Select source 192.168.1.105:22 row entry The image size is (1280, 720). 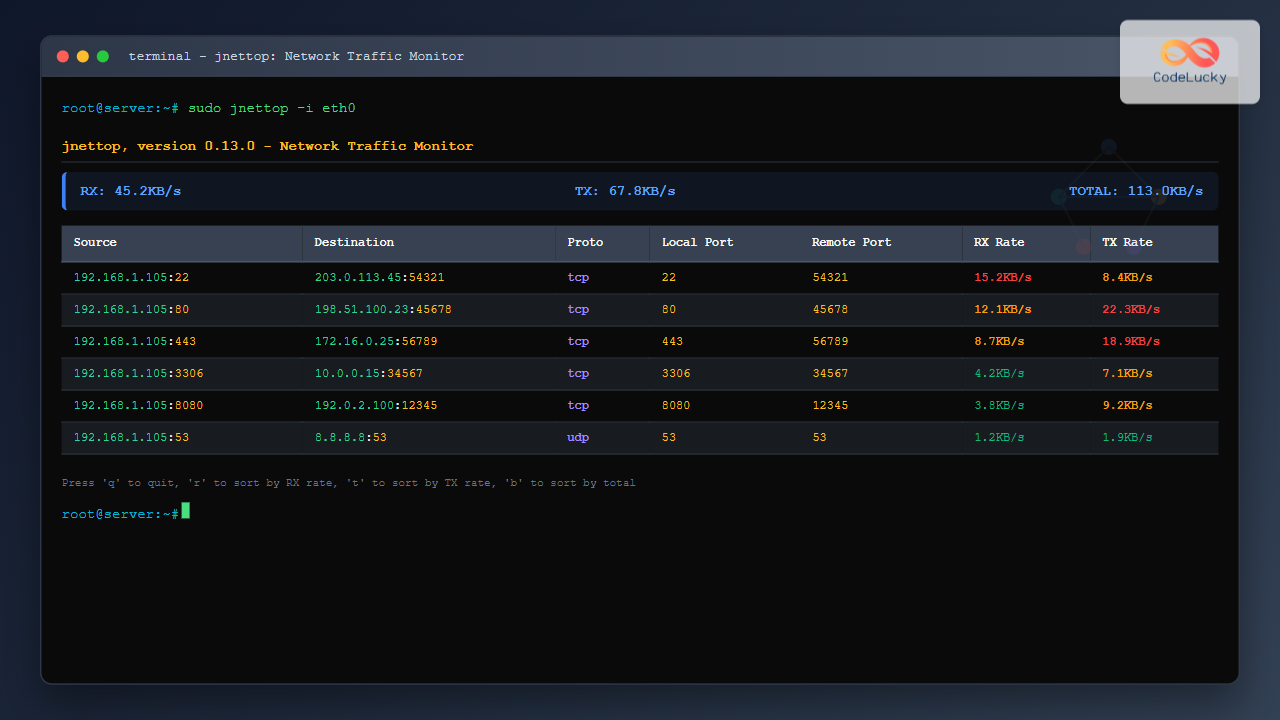pos(131,277)
